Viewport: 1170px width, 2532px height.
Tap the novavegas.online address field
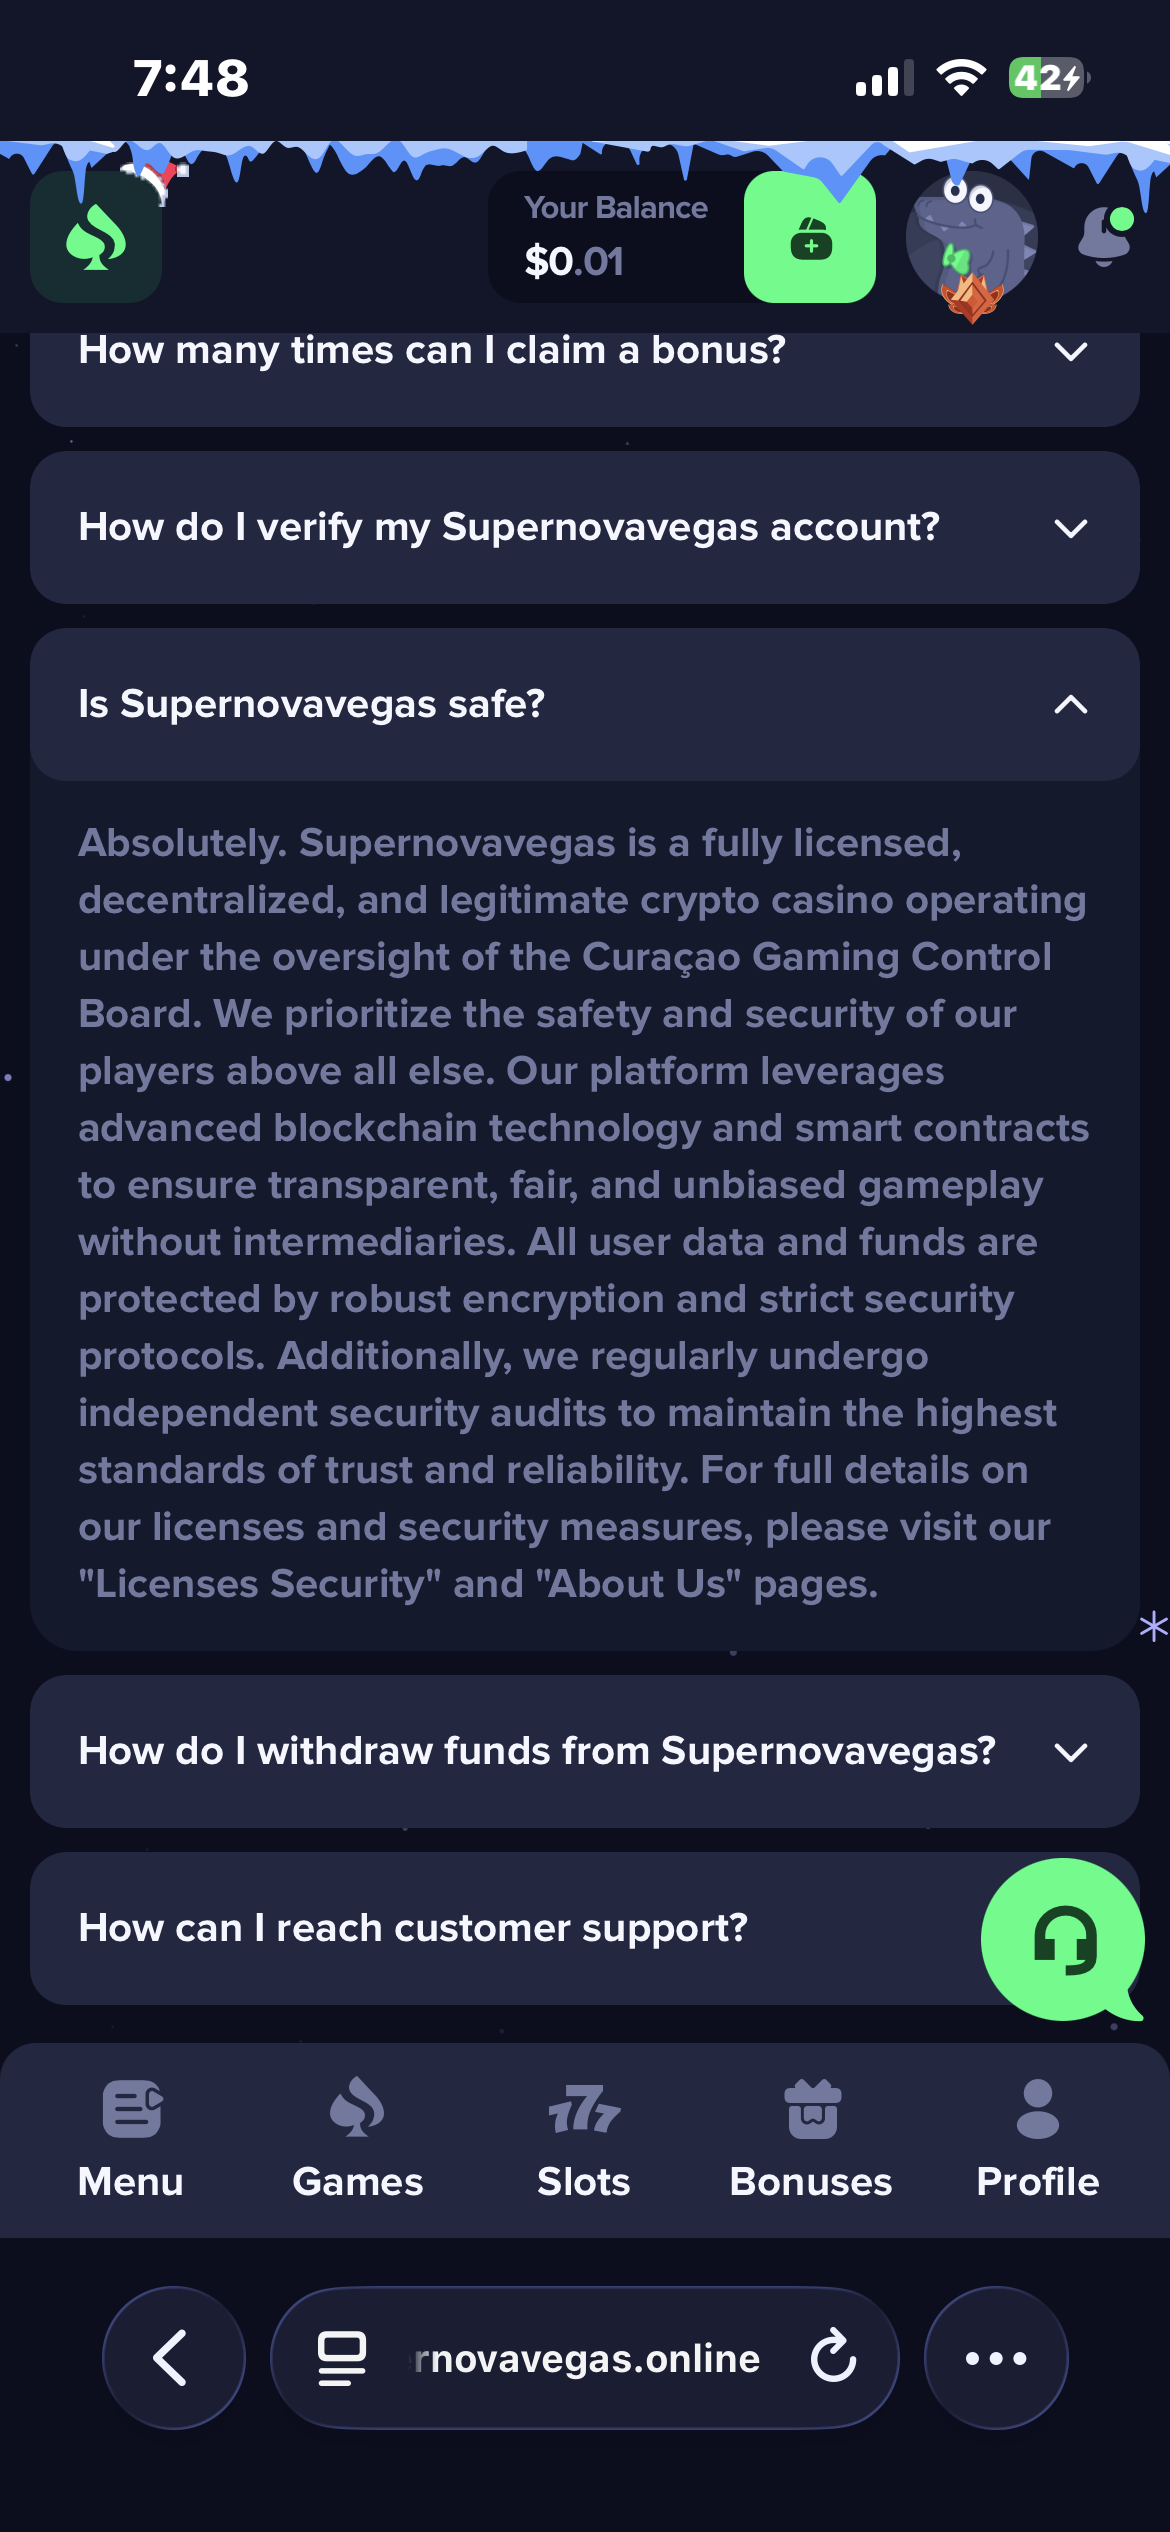(588, 2357)
